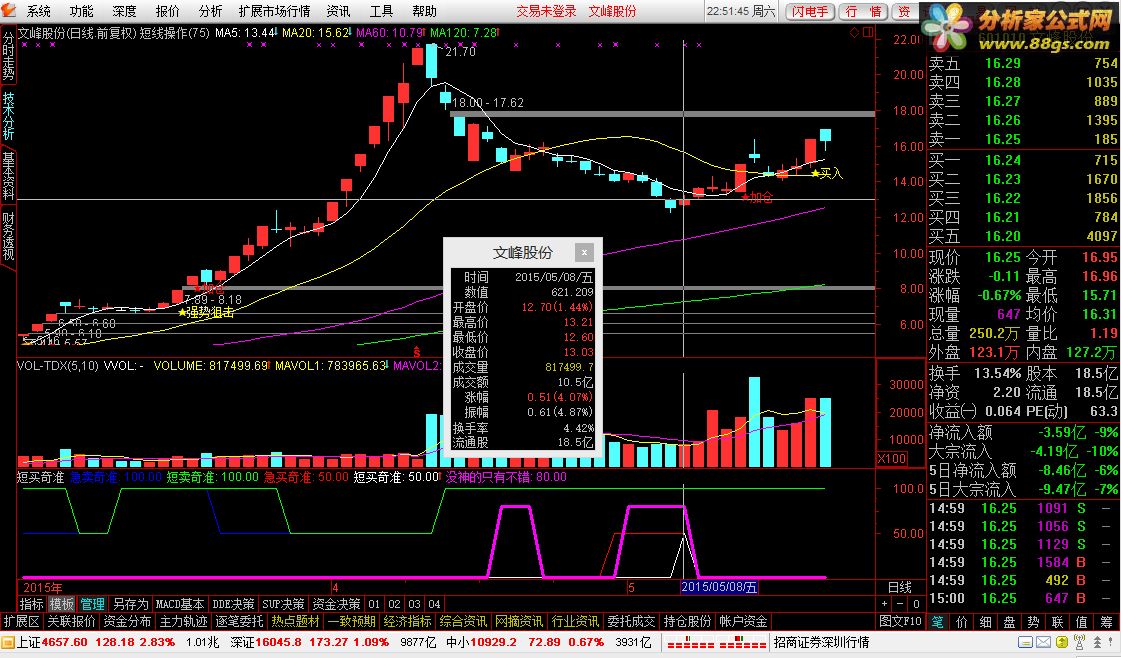
Task: Close the 文峰股份 data popup
Action: (584, 252)
